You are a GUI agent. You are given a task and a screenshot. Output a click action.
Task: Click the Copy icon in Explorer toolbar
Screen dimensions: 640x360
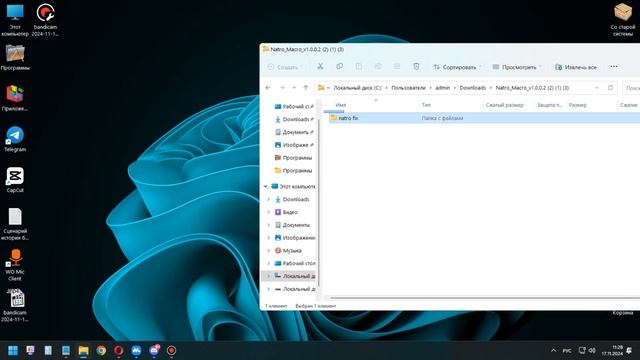click(339, 67)
